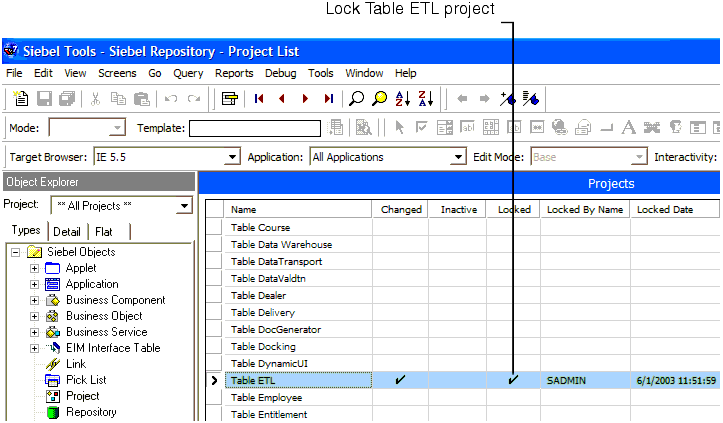Switch to the Detail tab
Image resolution: width=723 pixels, height=423 pixels.
(x=67, y=232)
